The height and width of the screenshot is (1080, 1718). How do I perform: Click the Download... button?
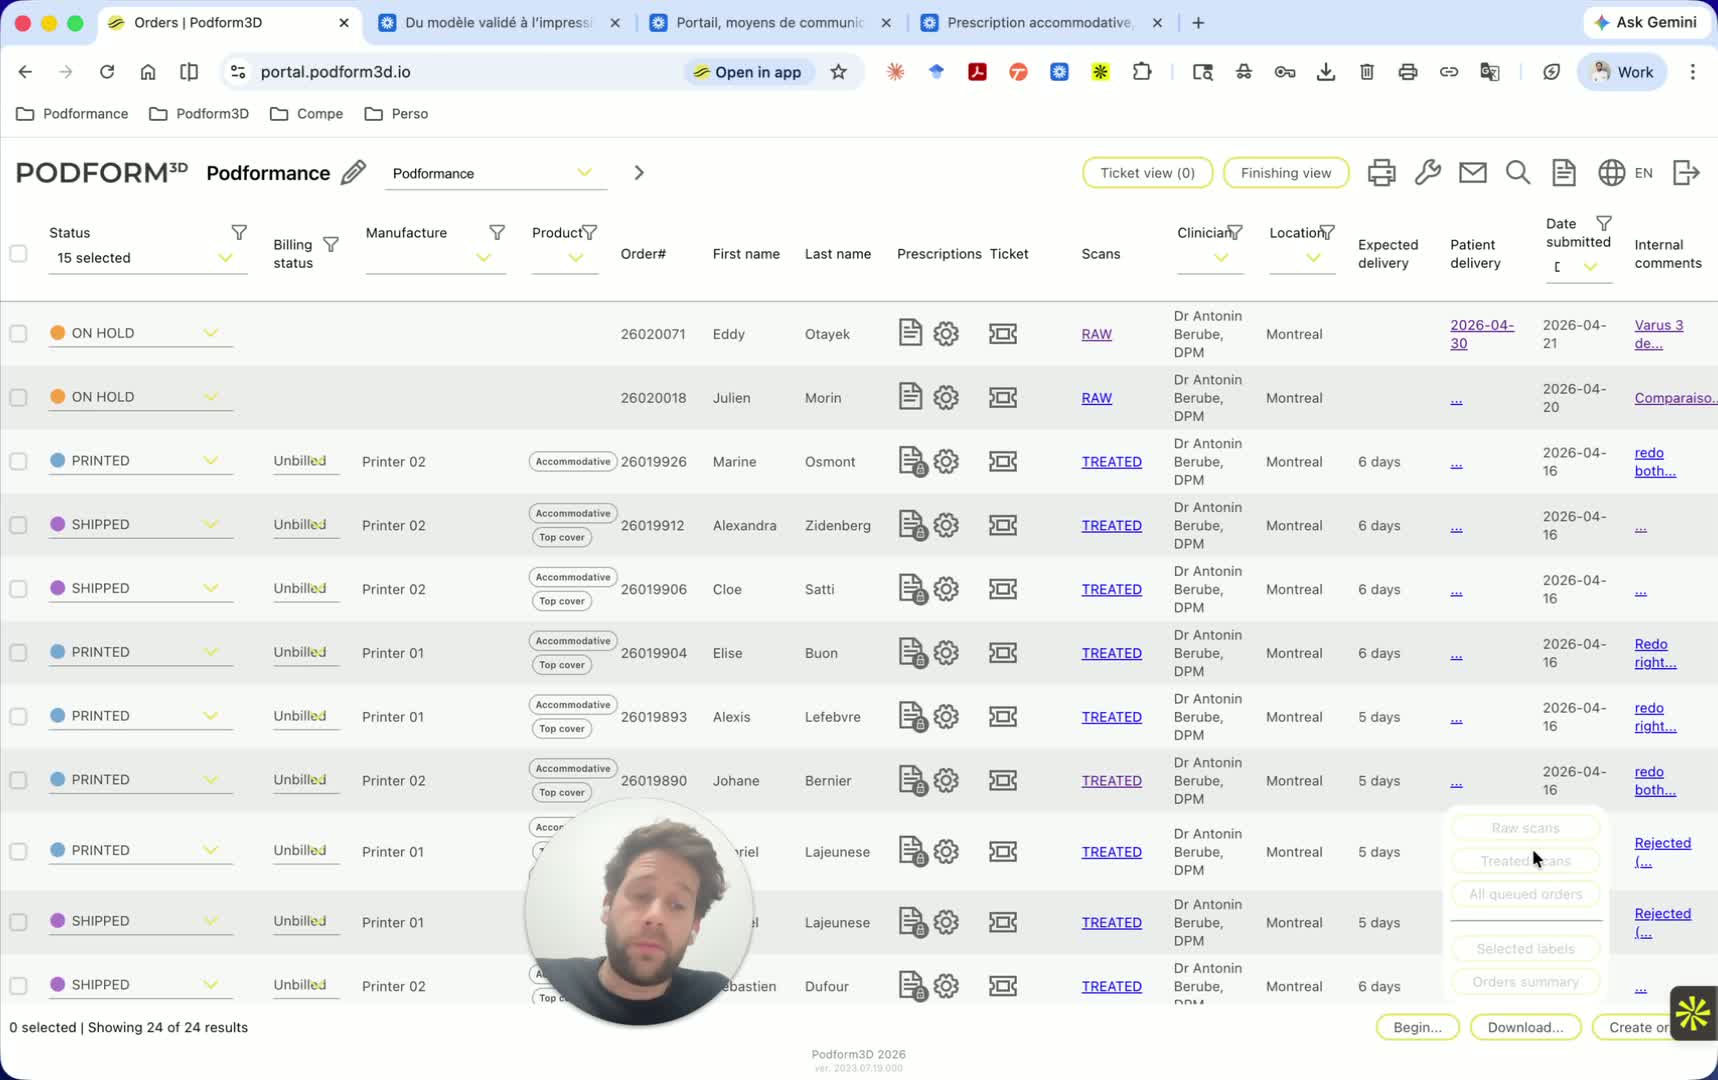click(1525, 1027)
